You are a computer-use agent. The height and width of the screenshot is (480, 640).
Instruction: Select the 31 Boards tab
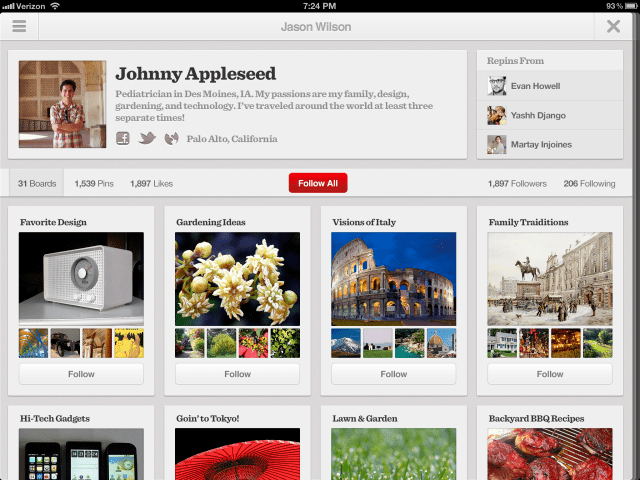(37, 183)
